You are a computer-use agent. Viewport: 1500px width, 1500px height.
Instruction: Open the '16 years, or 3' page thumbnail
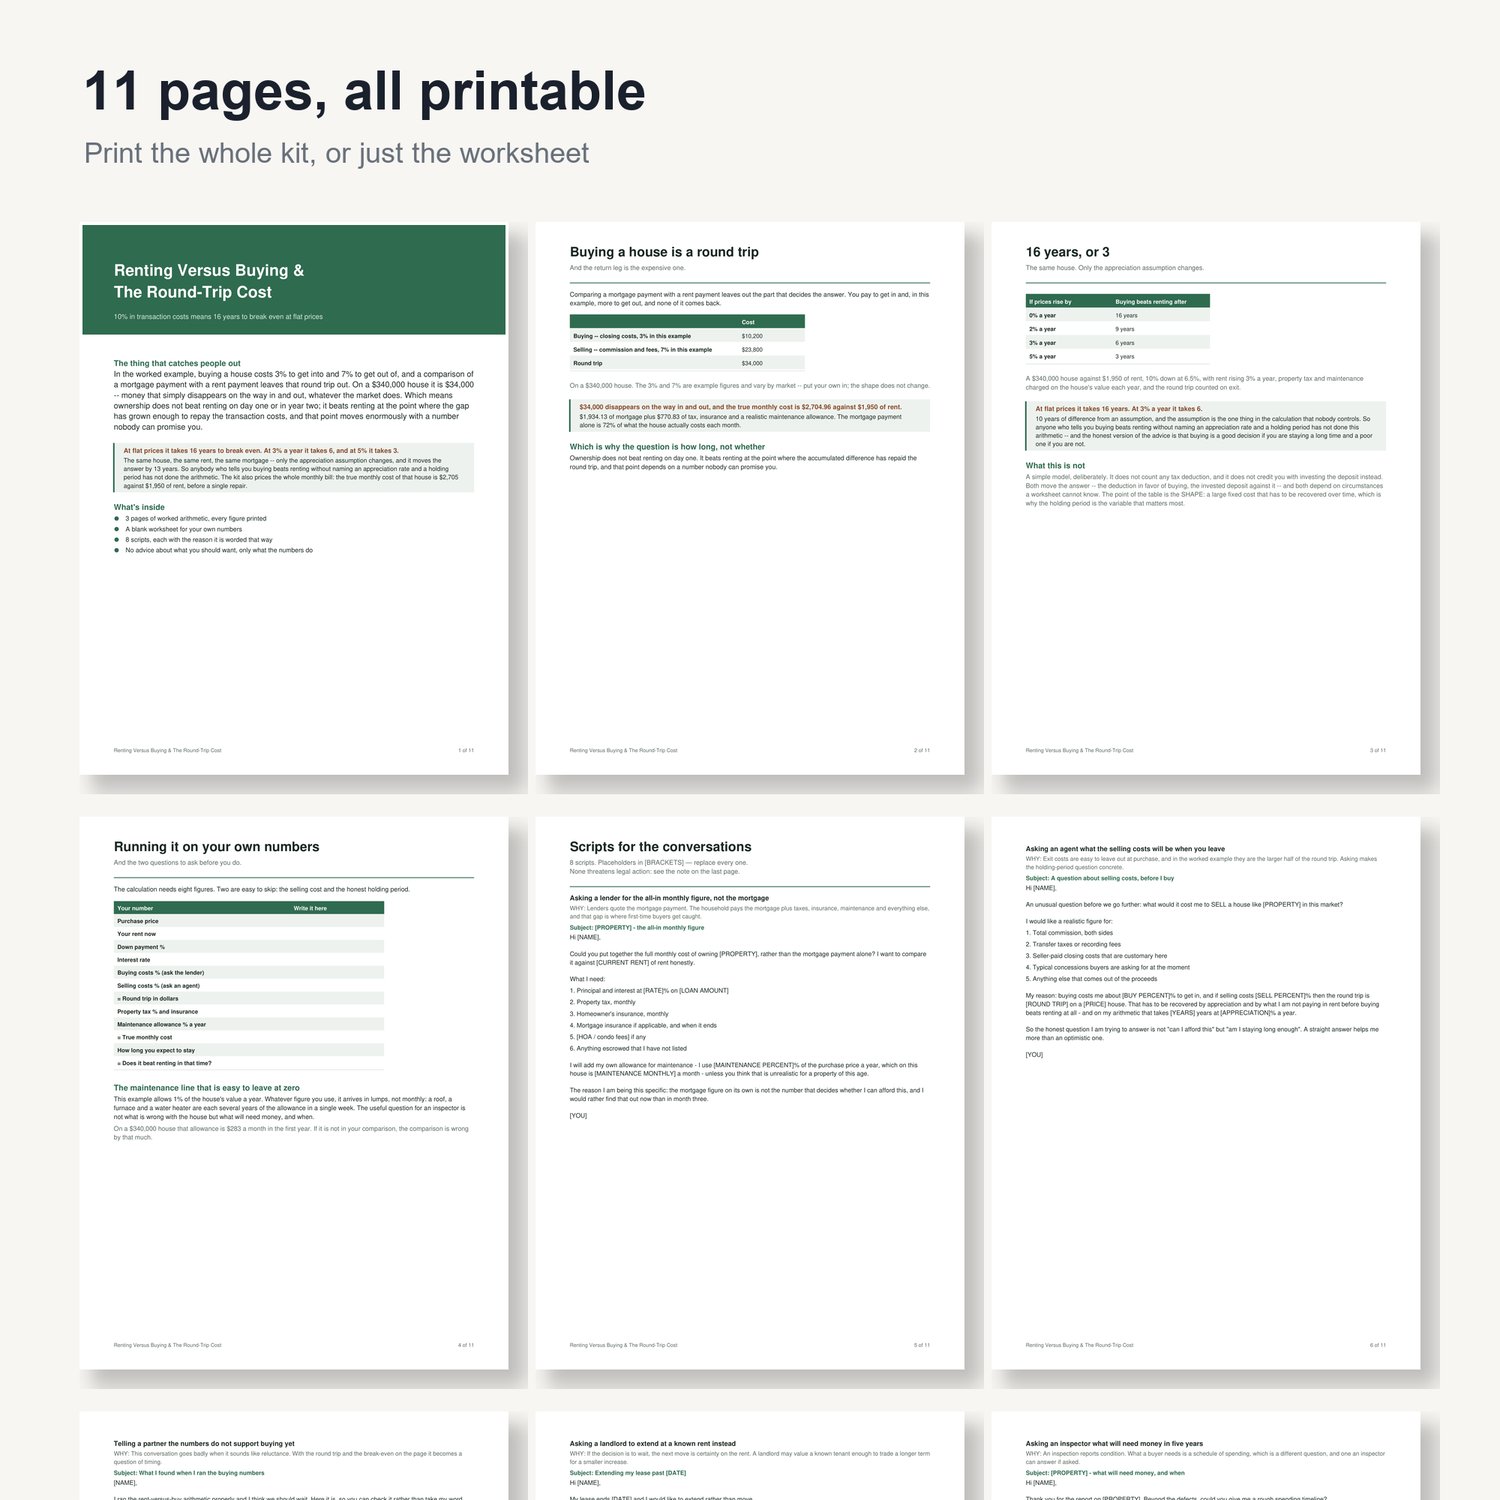click(1206, 499)
